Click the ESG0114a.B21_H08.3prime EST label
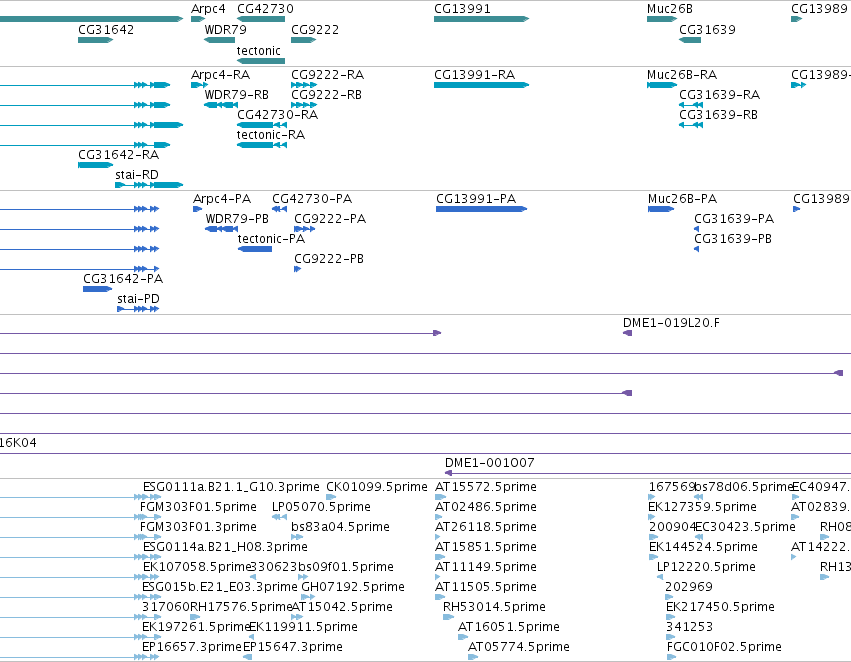 pyautogui.click(x=225, y=548)
